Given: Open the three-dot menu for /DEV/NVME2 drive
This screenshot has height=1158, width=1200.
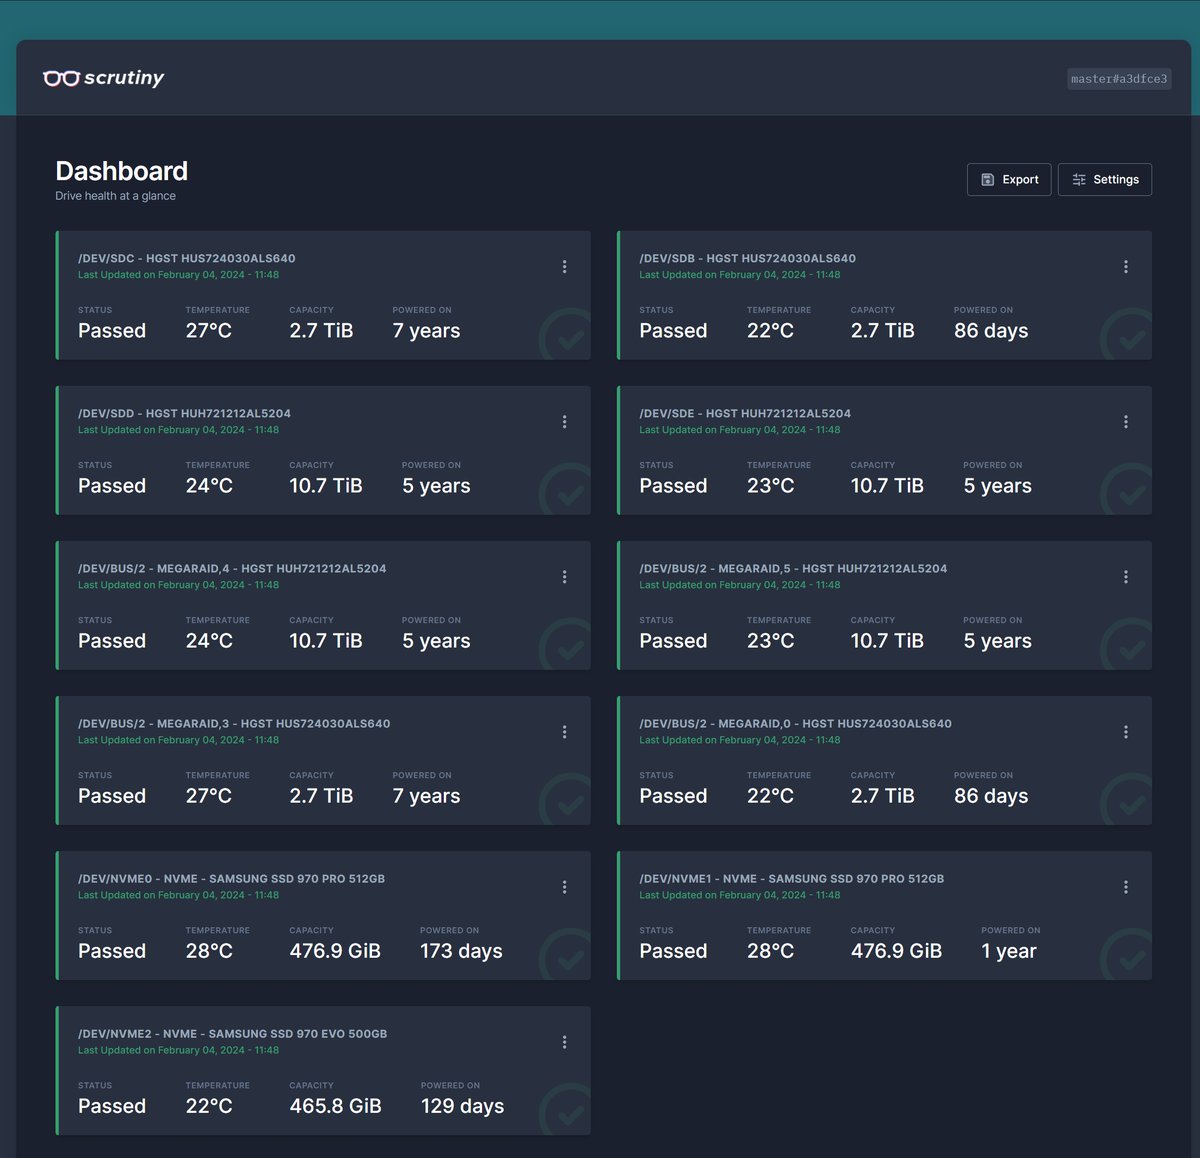Looking at the screenshot, I should 565,1042.
